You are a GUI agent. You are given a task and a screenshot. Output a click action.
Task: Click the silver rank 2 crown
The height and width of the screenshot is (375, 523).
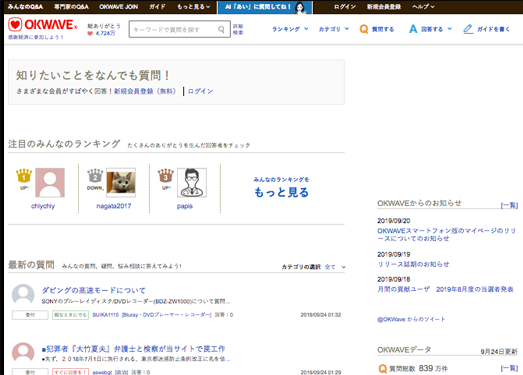(95, 175)
